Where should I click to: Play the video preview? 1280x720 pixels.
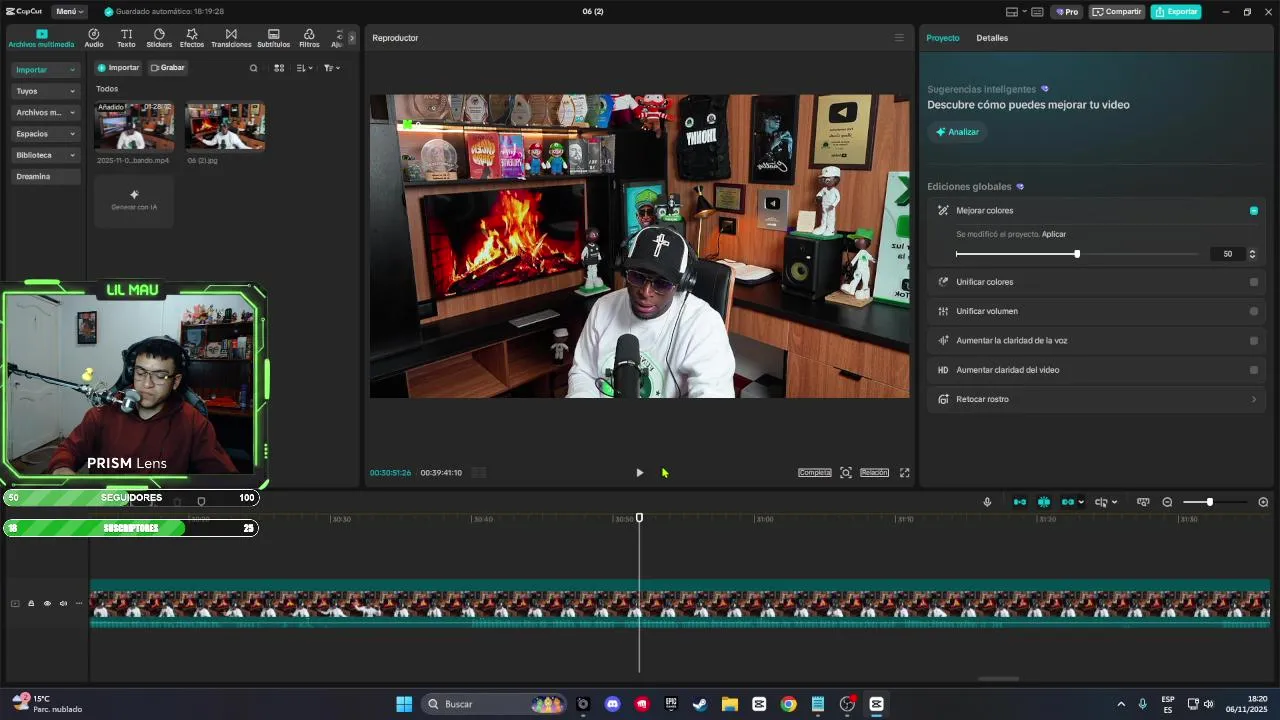point(640,473)
